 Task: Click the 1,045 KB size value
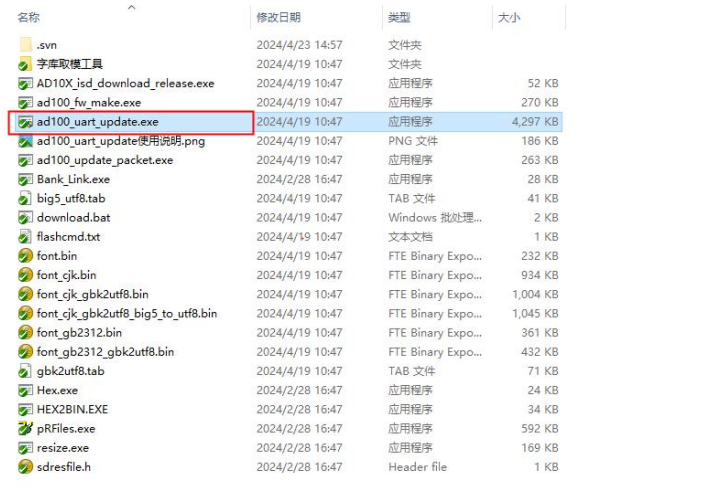pyautogui.click(x=535, y=314)
